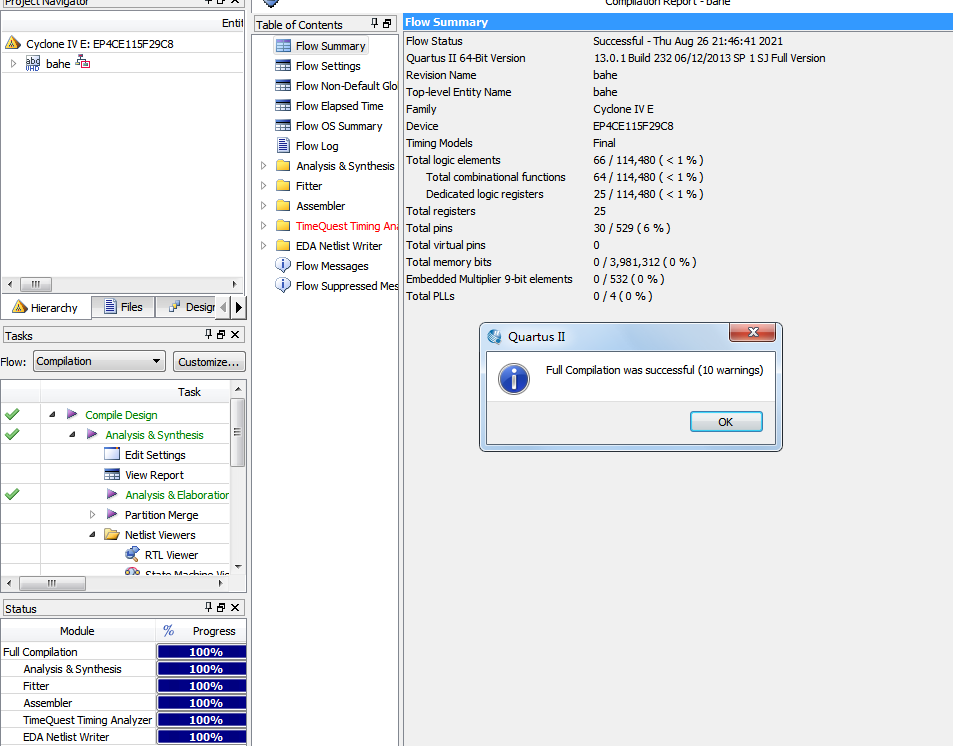The height and width of the screenshot is (746, 953).
Task: Open Flow Suppressed Messages info icon
Action: [x=283, y=285]
